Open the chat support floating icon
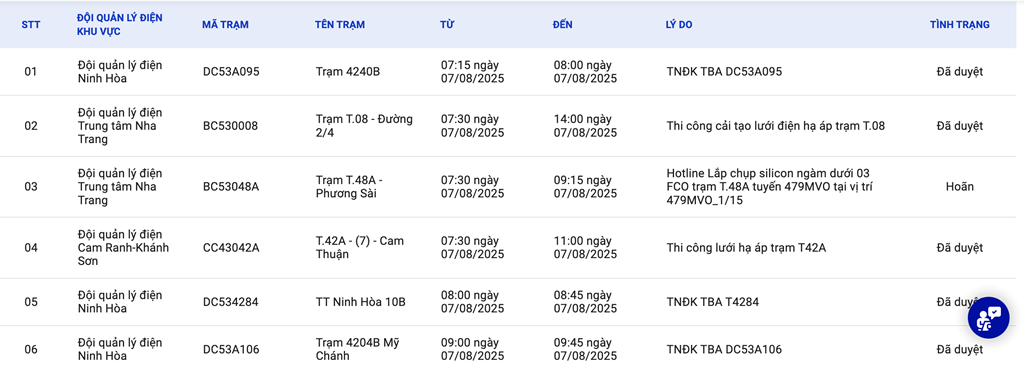 coord(988,317)
